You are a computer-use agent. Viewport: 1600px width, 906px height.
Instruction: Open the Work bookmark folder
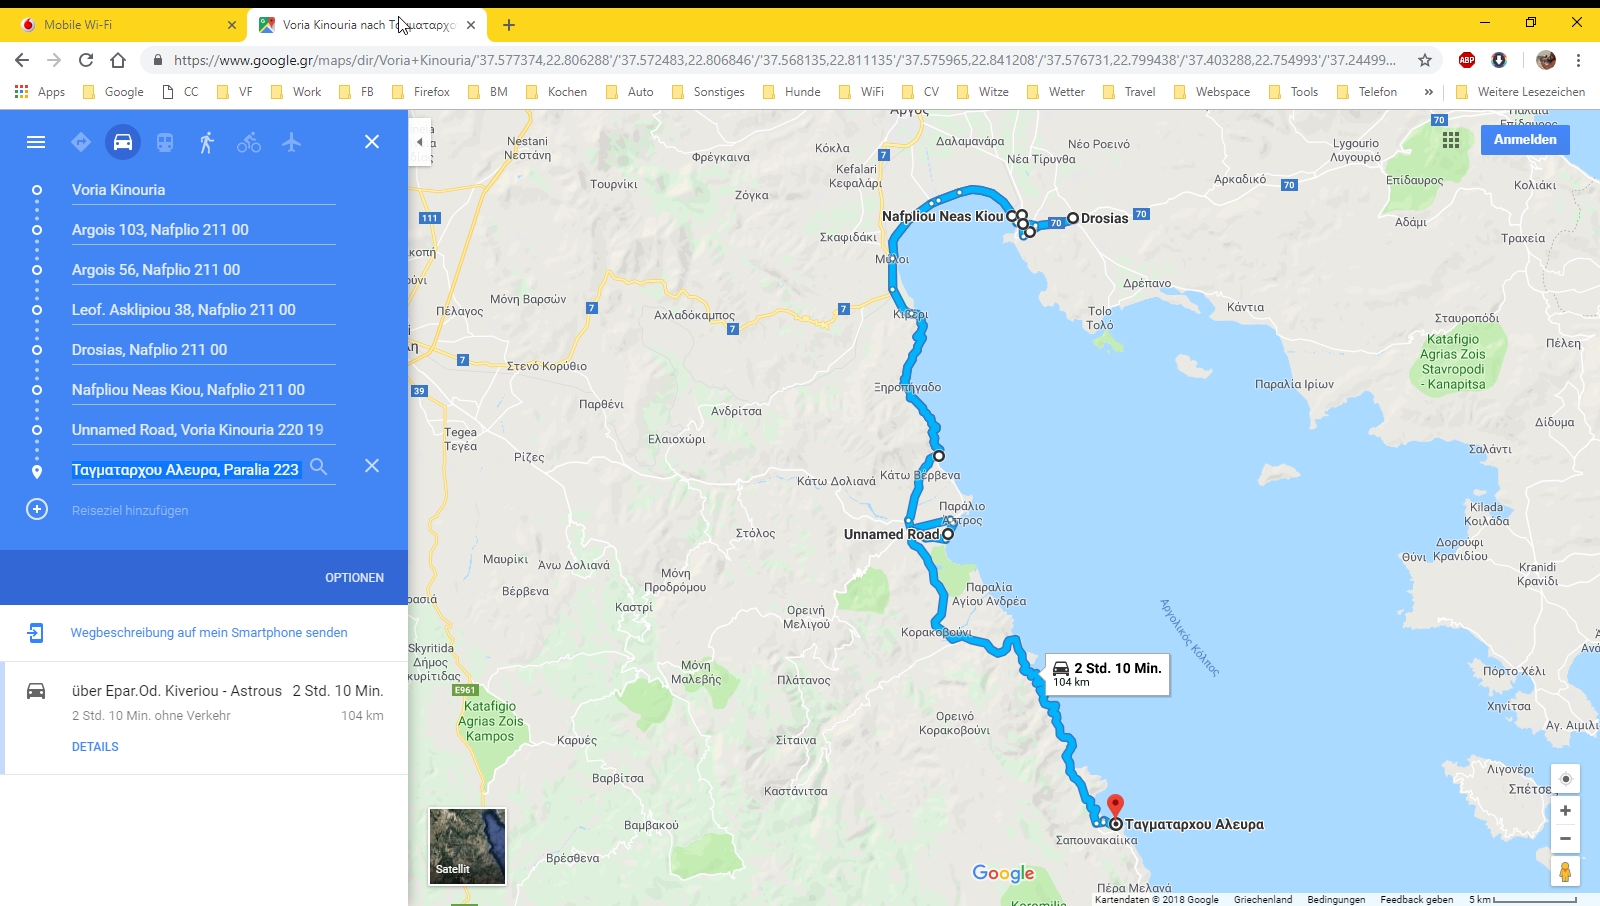pos(296,92)
